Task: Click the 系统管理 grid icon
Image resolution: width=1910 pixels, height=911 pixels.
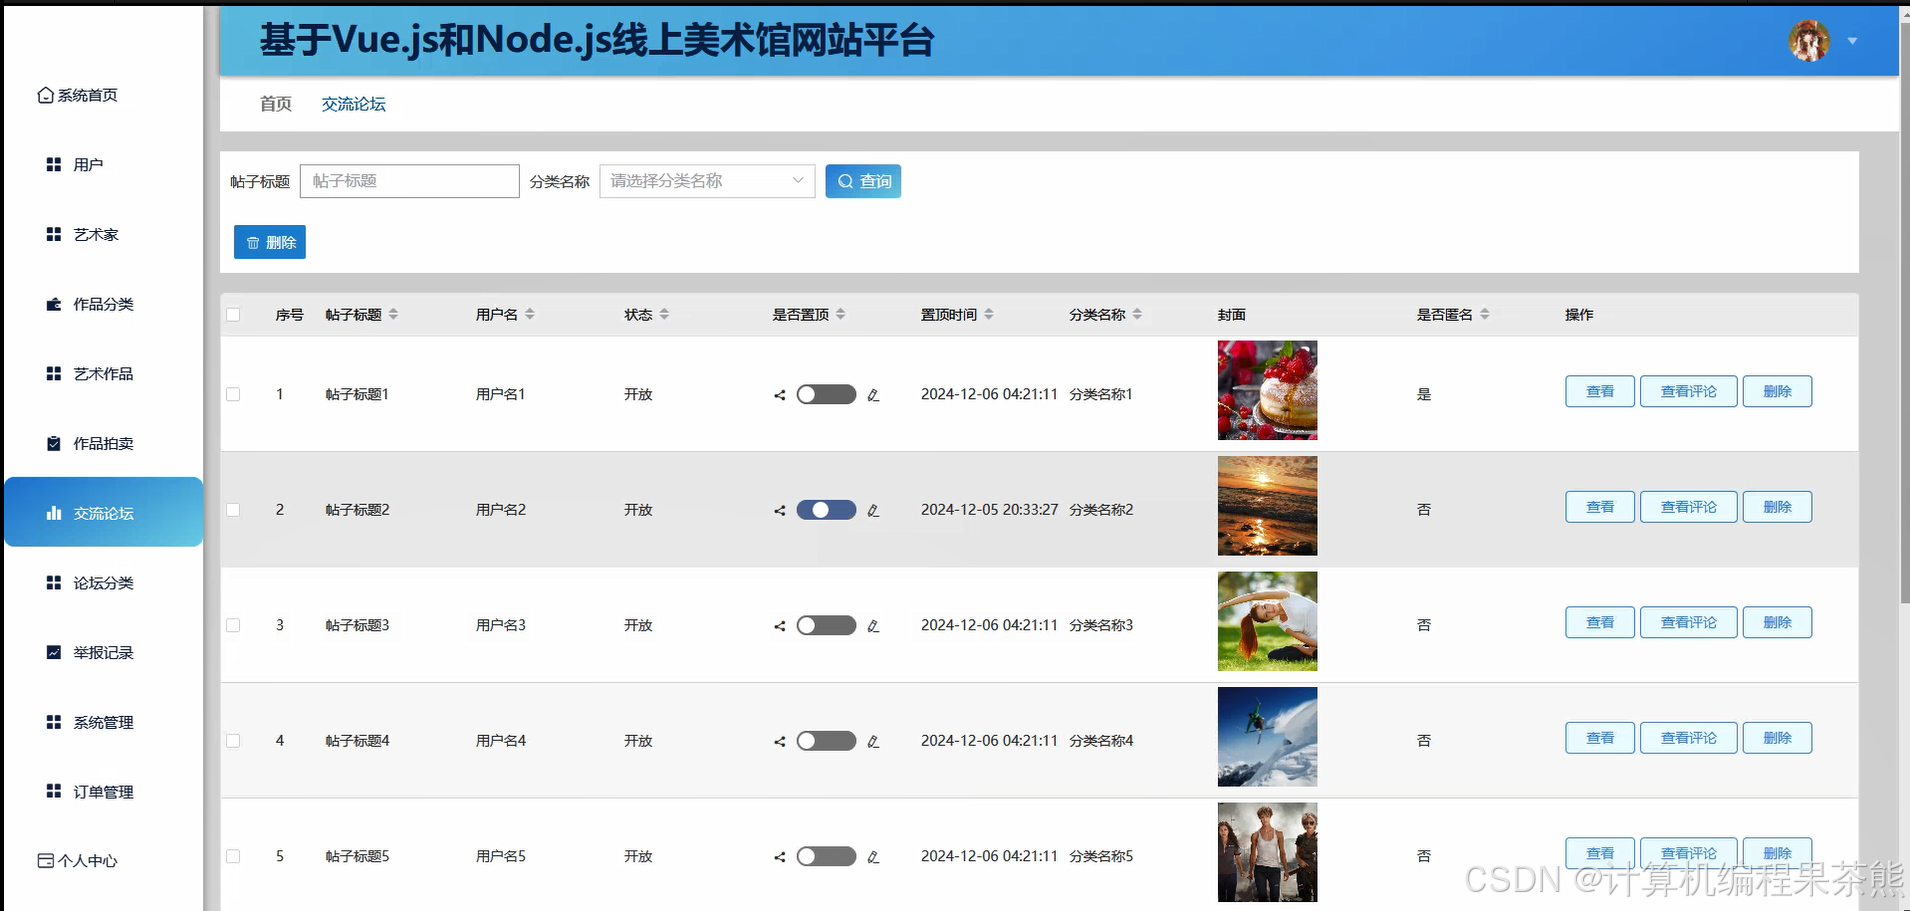Action: click(x=54, y=722)
